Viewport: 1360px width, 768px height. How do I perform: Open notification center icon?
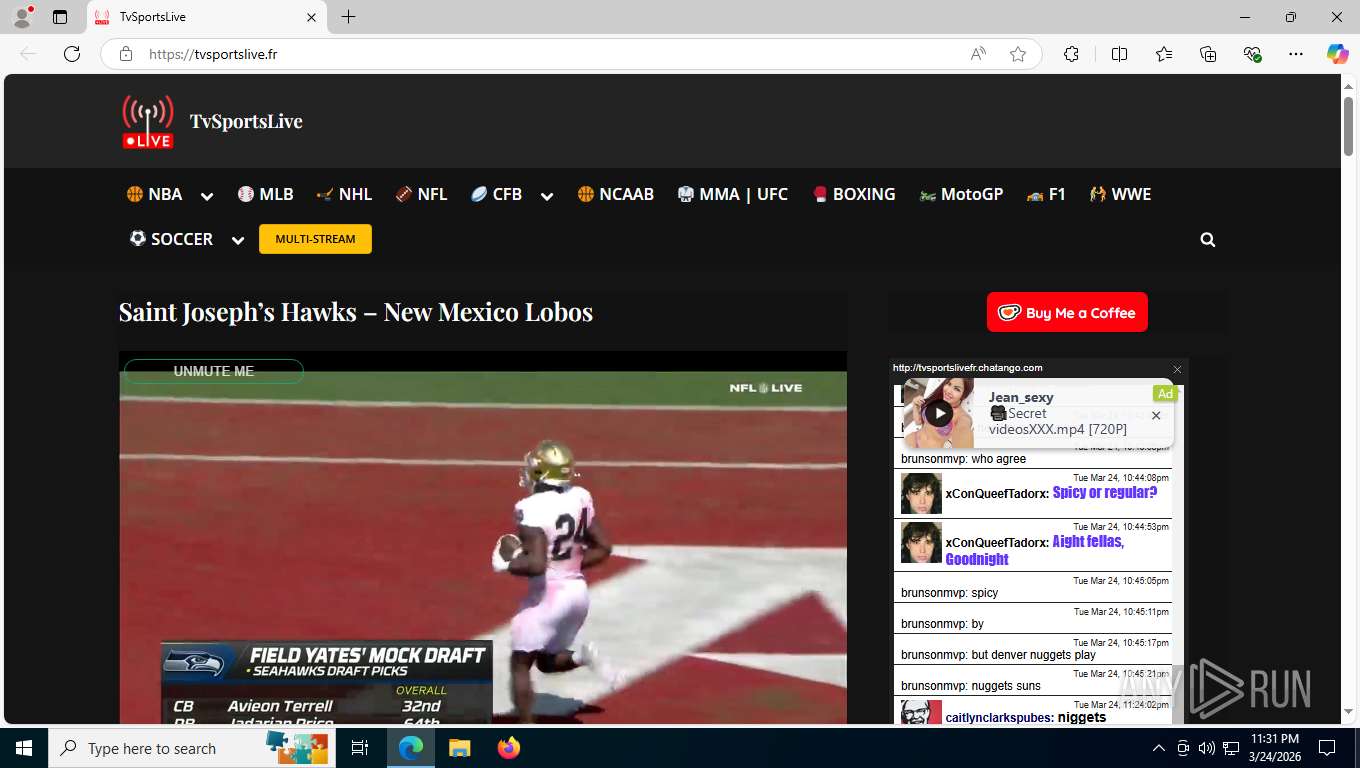click(1327, 748)
